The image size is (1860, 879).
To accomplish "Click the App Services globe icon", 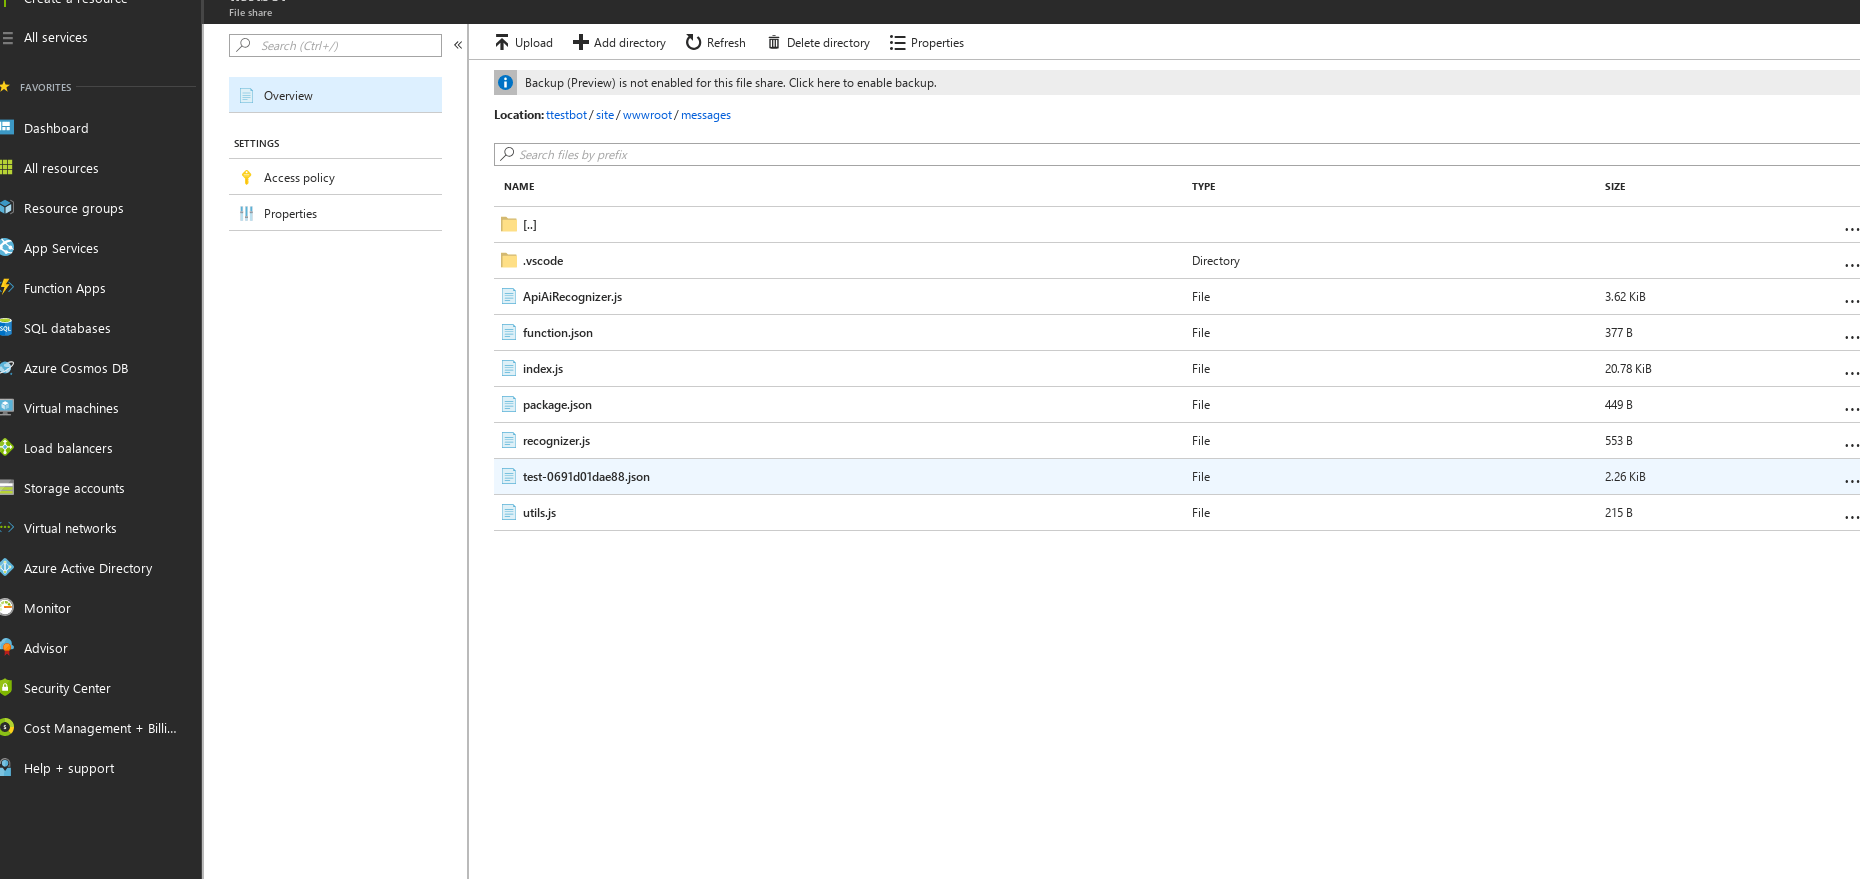I will coord(6,247).
